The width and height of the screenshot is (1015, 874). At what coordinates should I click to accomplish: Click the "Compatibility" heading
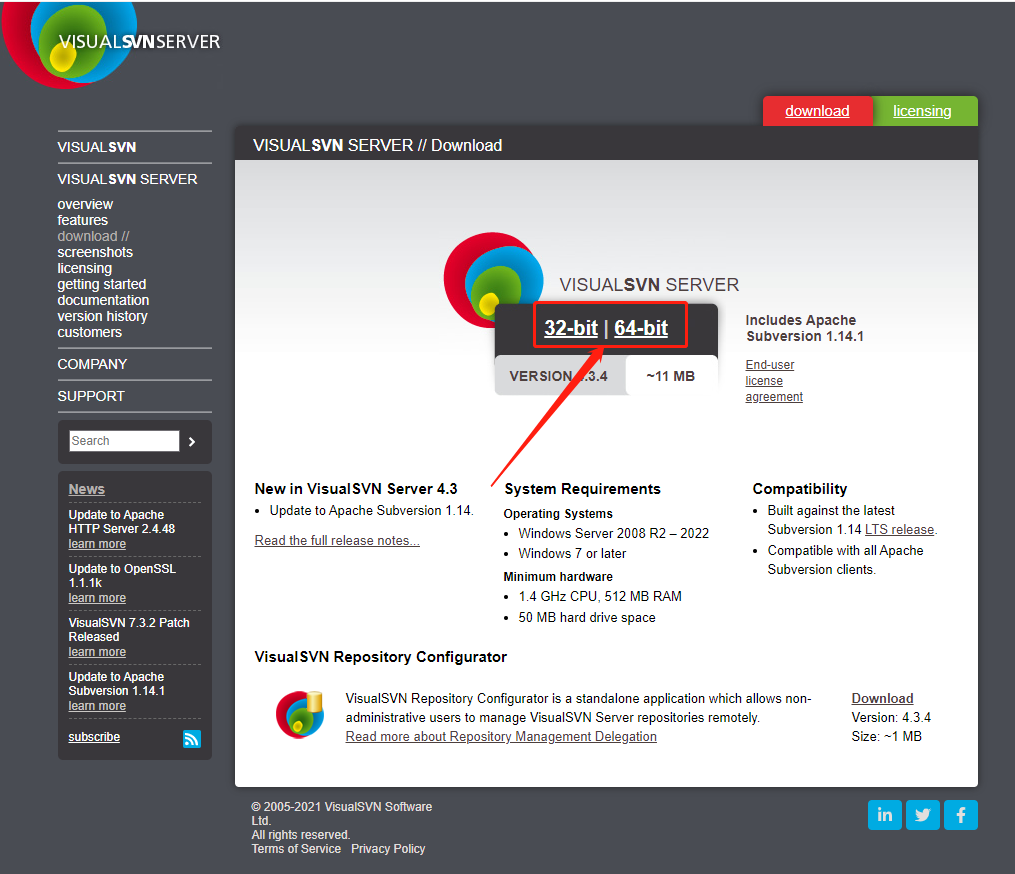tap(800, 489)
